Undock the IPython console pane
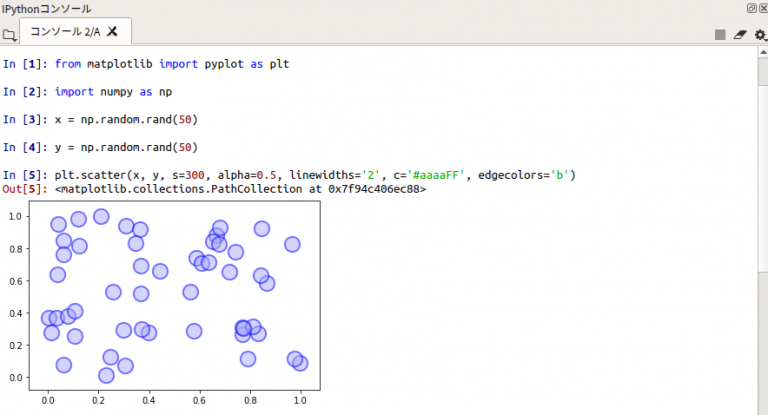 click(x=750, y=8)
